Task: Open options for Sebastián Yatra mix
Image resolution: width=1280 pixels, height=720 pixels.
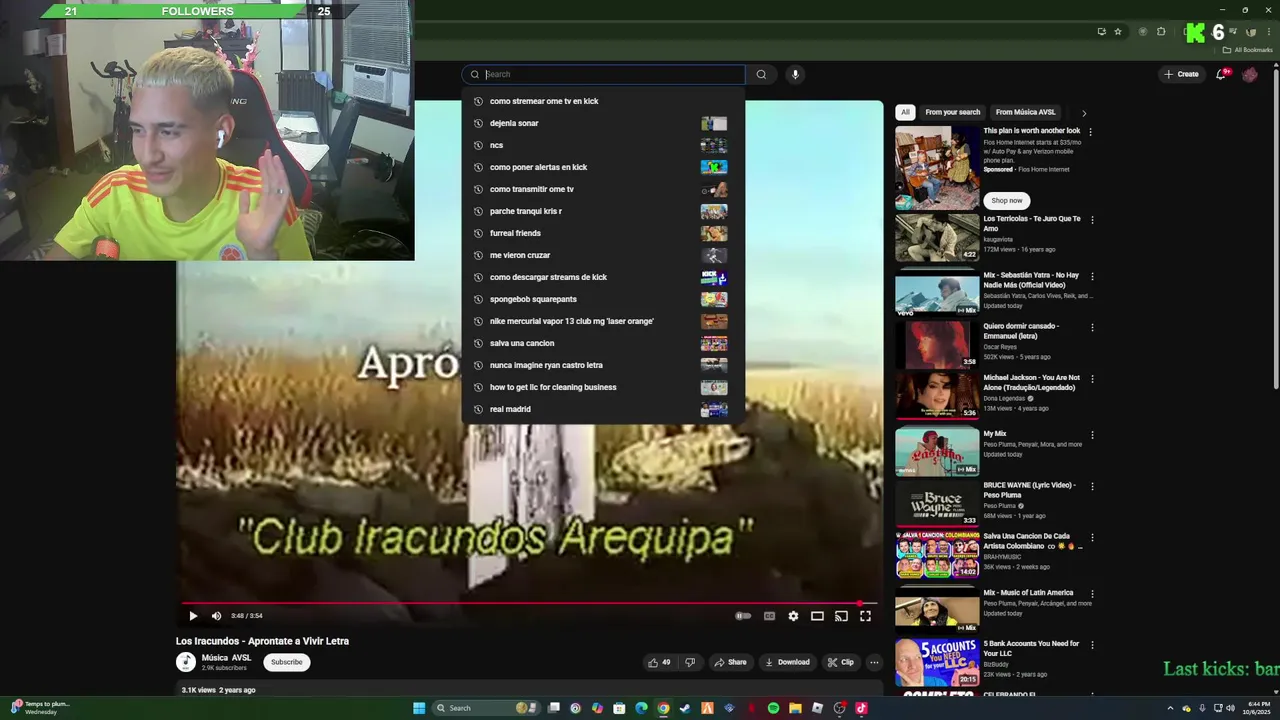Action: [x=1092, y=276]
